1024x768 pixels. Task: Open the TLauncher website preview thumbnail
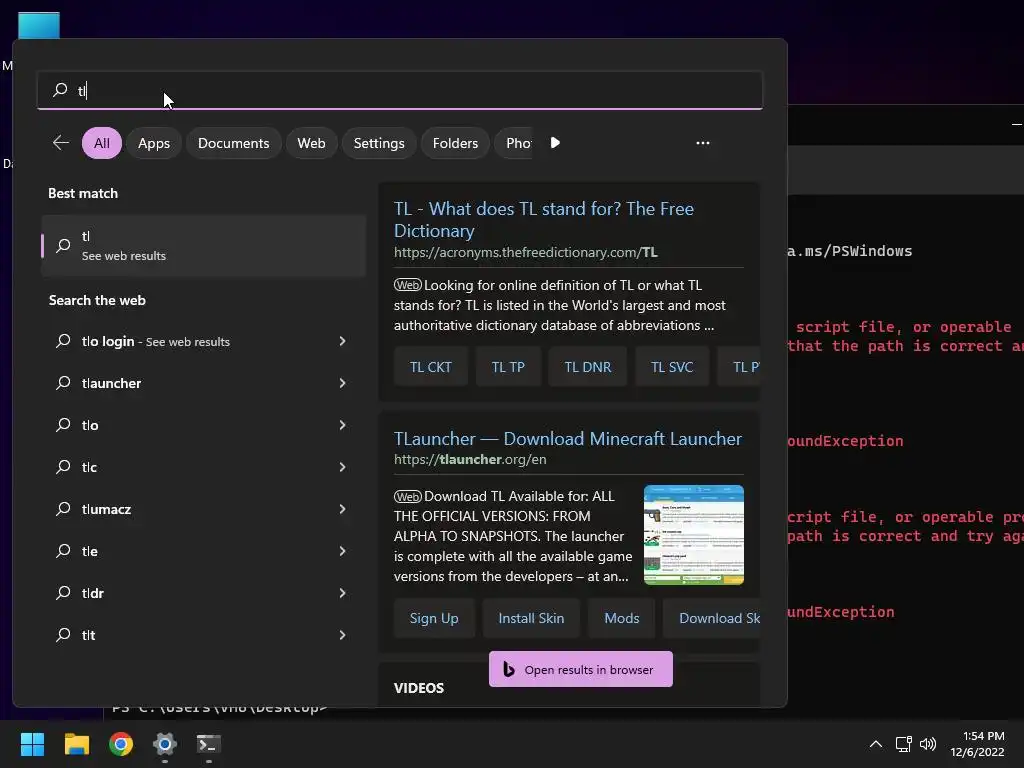[694, 535]
